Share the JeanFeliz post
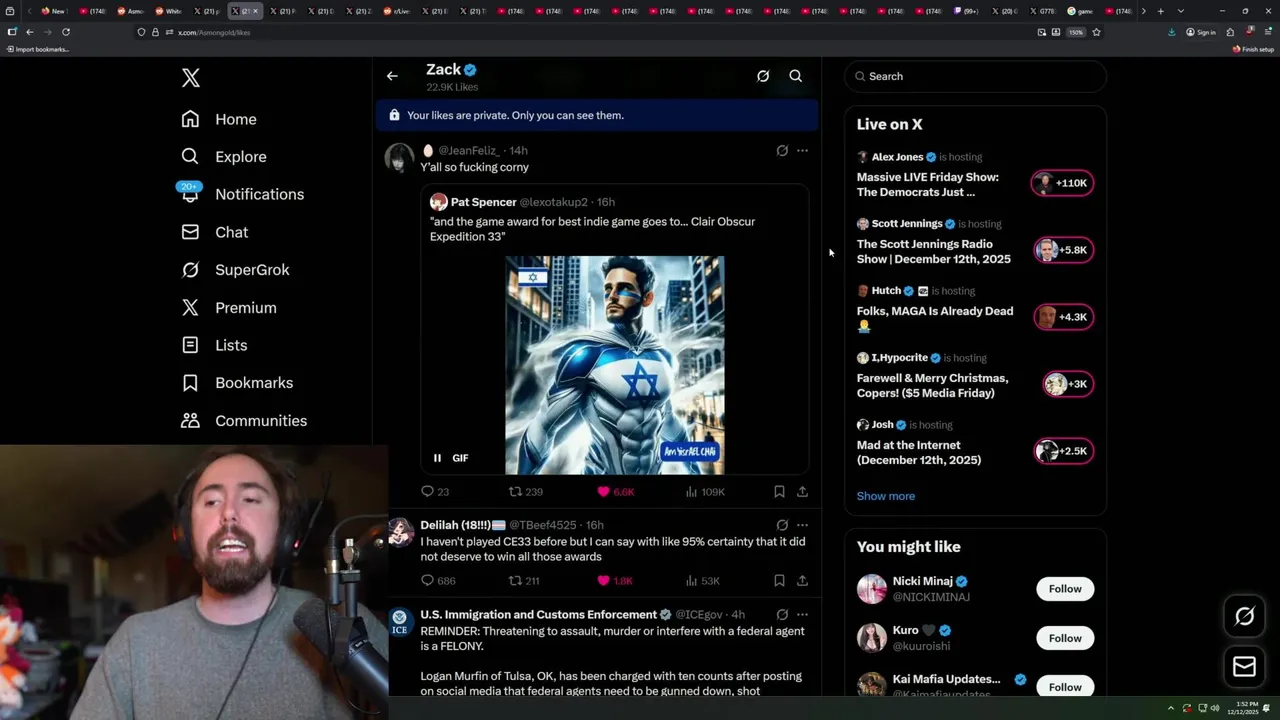The width and height of the screenshot is (1280, 720). tap(802, 492)
